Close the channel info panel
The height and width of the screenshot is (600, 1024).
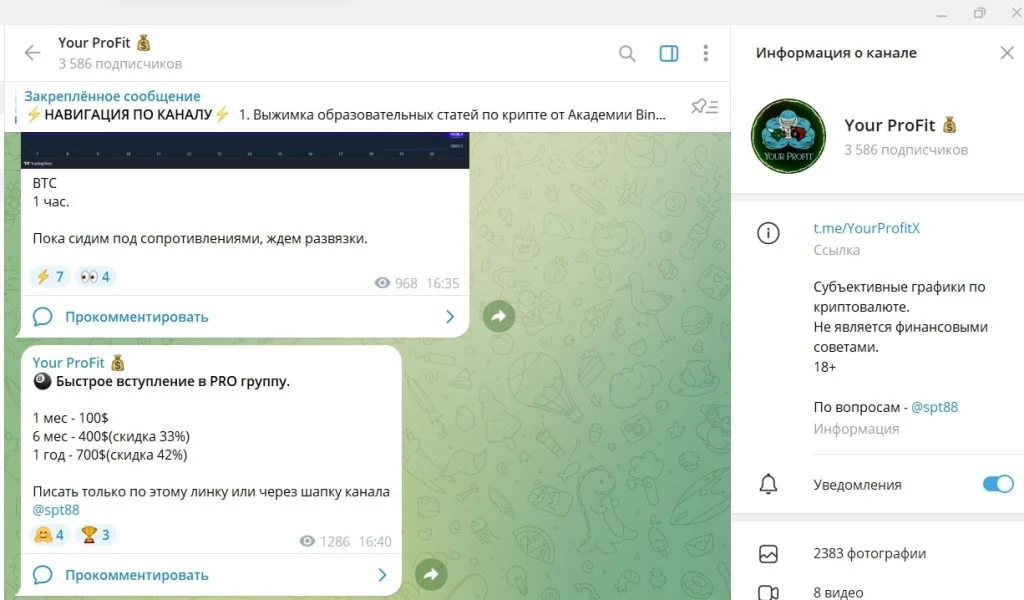(x=1007, y=53)
